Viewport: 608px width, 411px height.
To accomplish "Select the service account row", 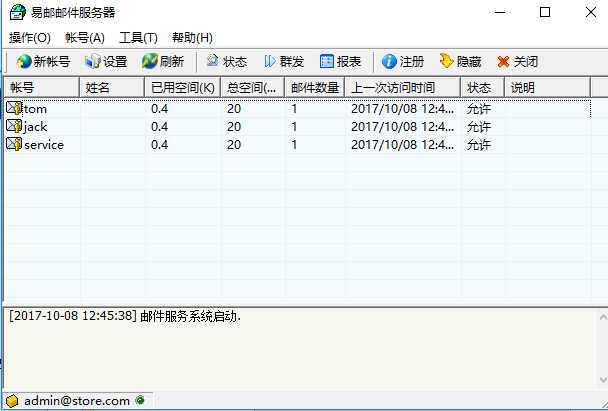I will click(298, 145).
